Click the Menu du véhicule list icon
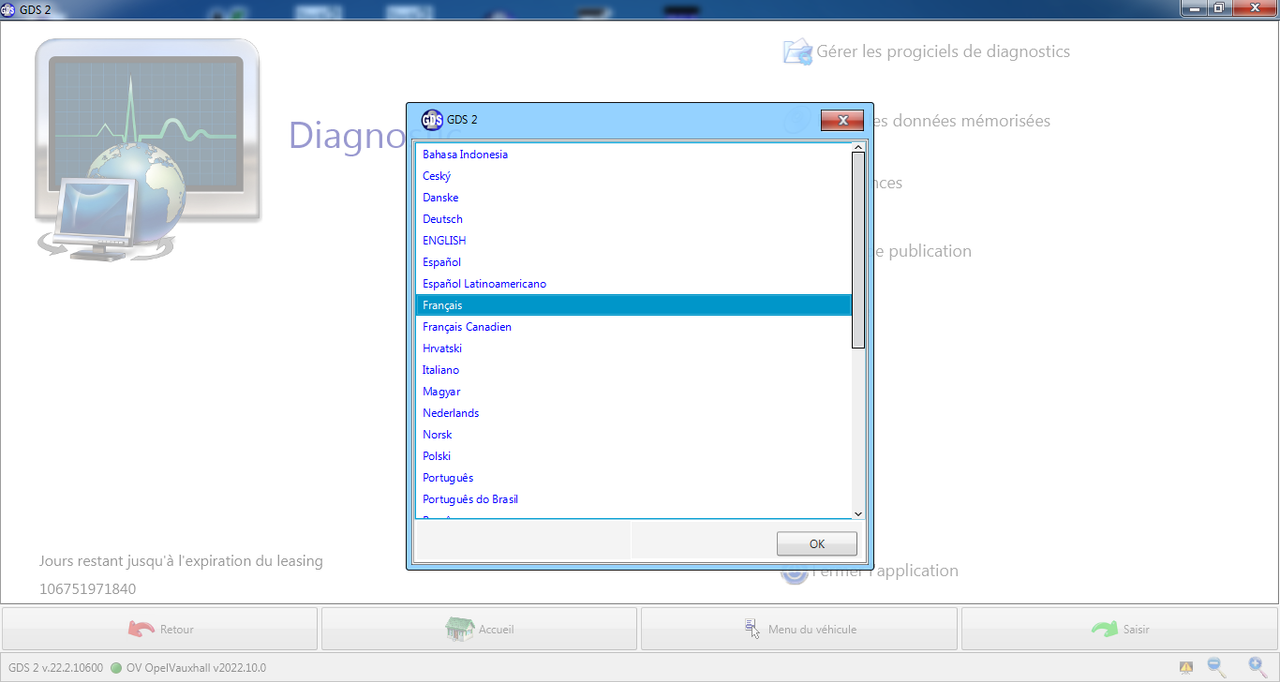1280x682 pixels. point(752,629)
